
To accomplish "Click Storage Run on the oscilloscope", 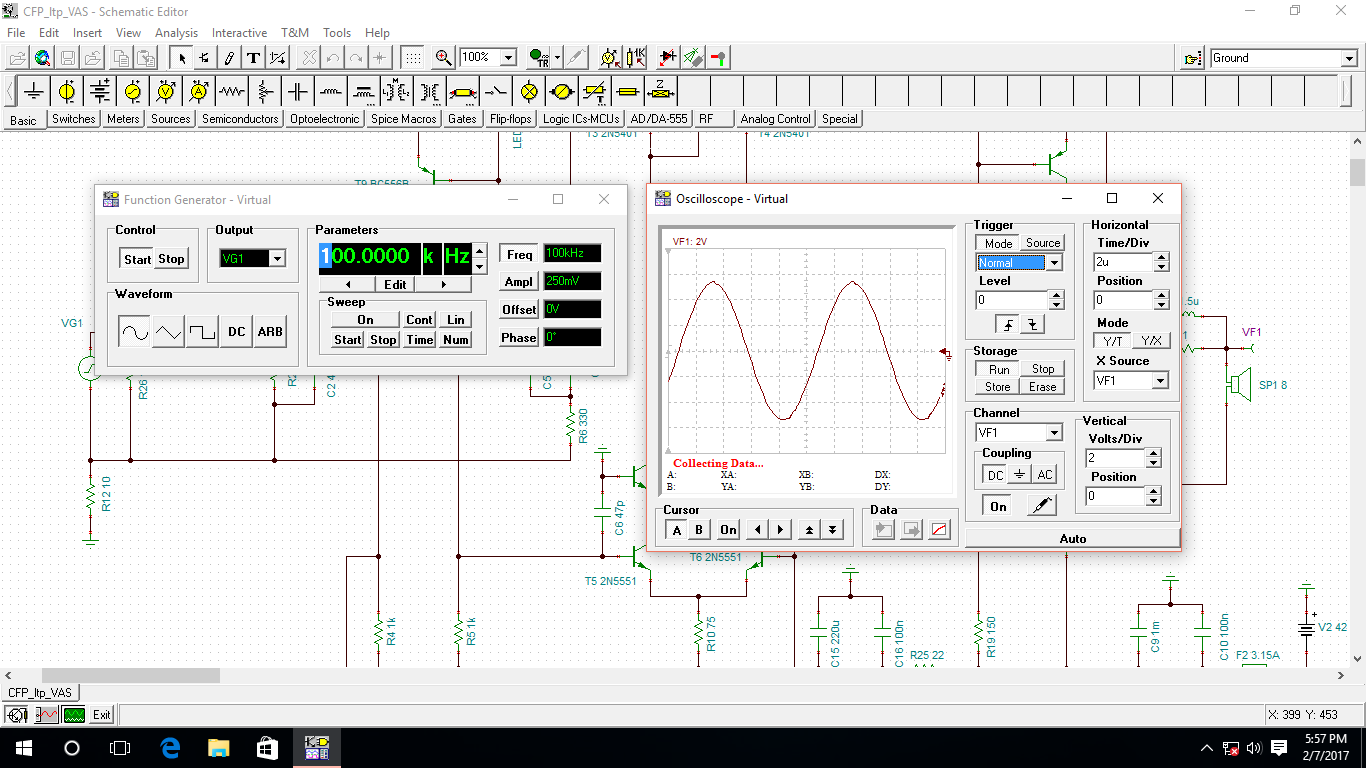I will coord(999,369).
